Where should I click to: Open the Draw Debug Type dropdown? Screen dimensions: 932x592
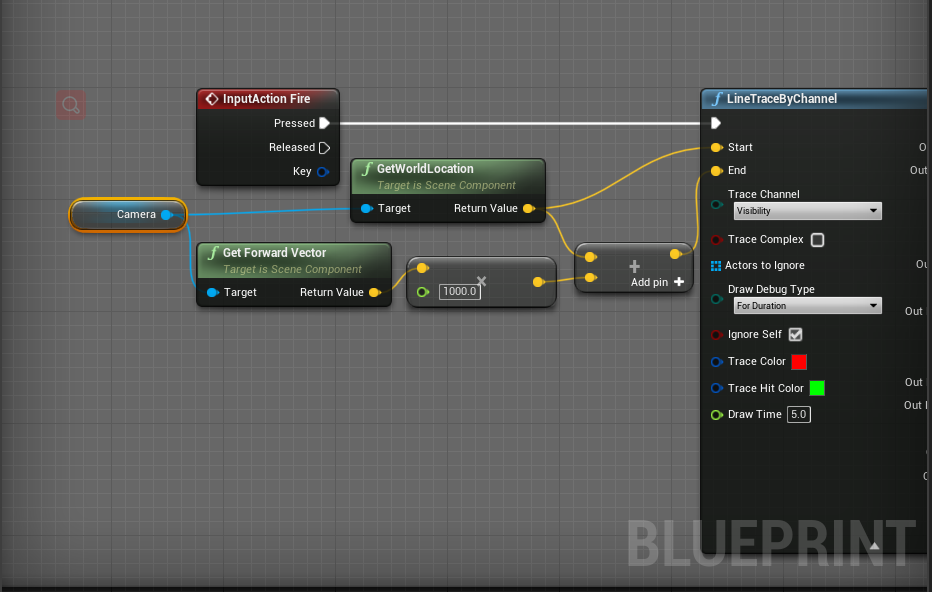(807, 305)
